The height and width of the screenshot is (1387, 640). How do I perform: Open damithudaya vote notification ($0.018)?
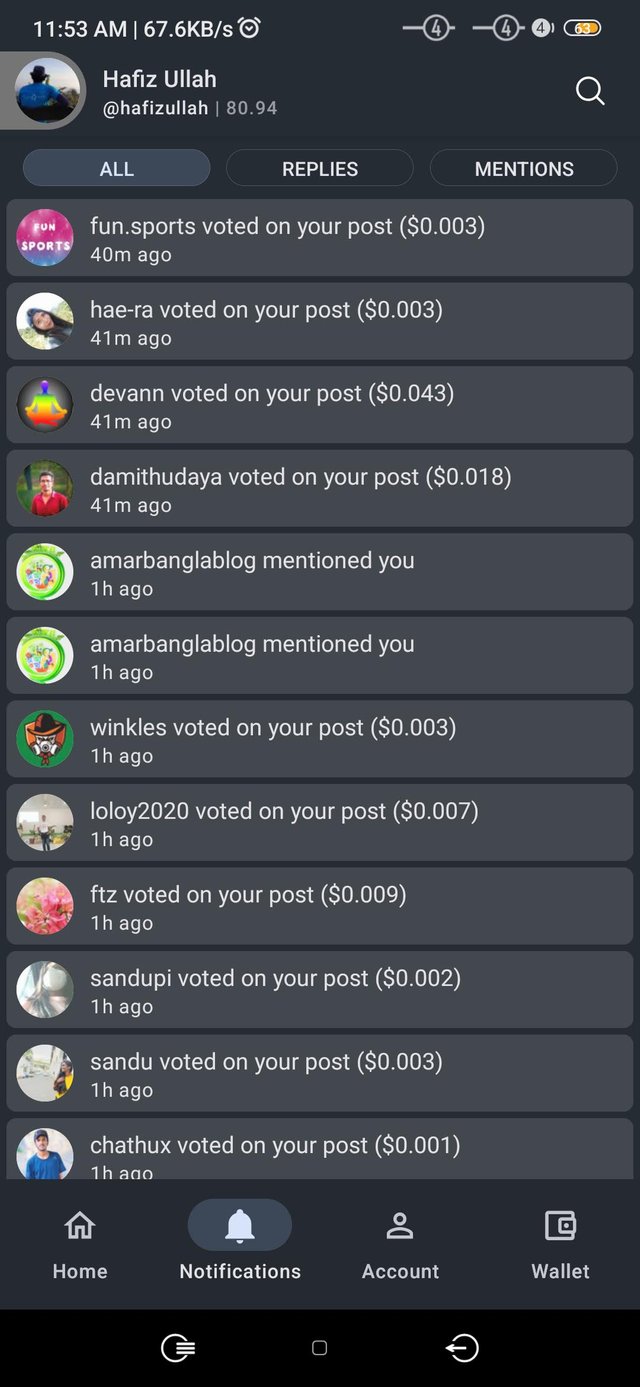(x=320, y=489)
